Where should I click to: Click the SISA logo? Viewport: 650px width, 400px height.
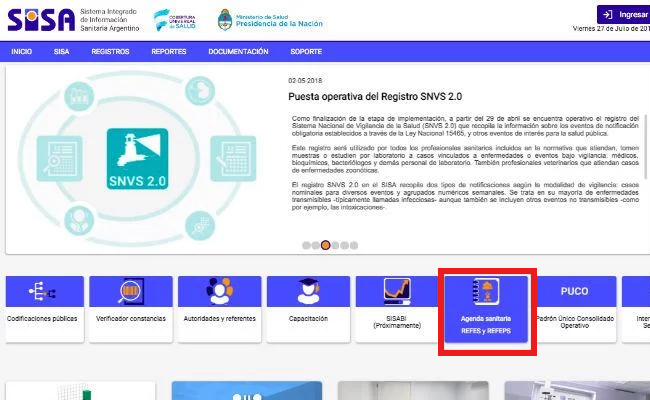(41, 19)
